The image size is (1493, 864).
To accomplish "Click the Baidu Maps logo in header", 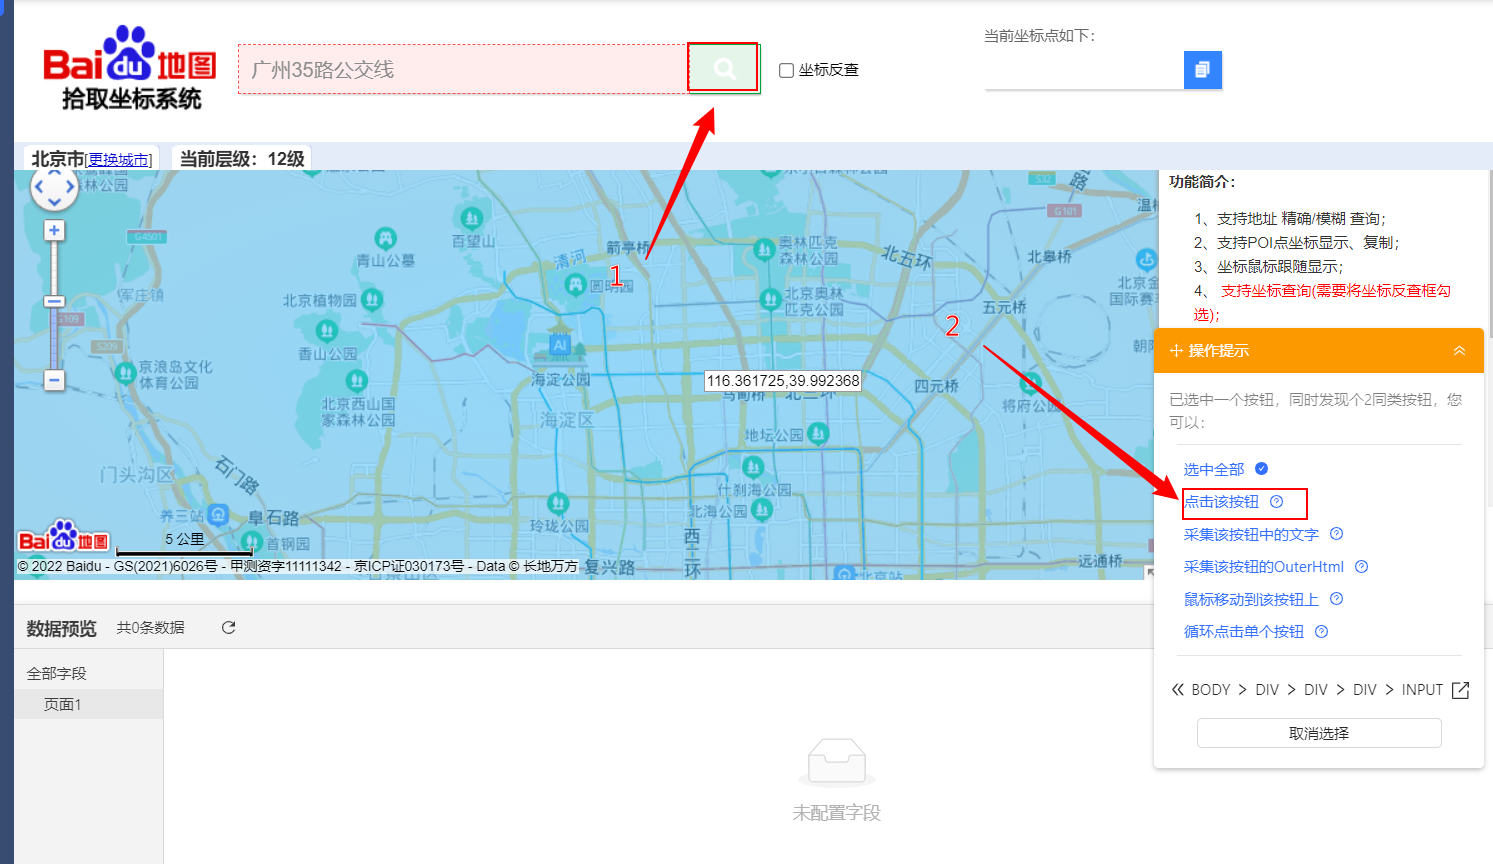I will click(130, 68).
